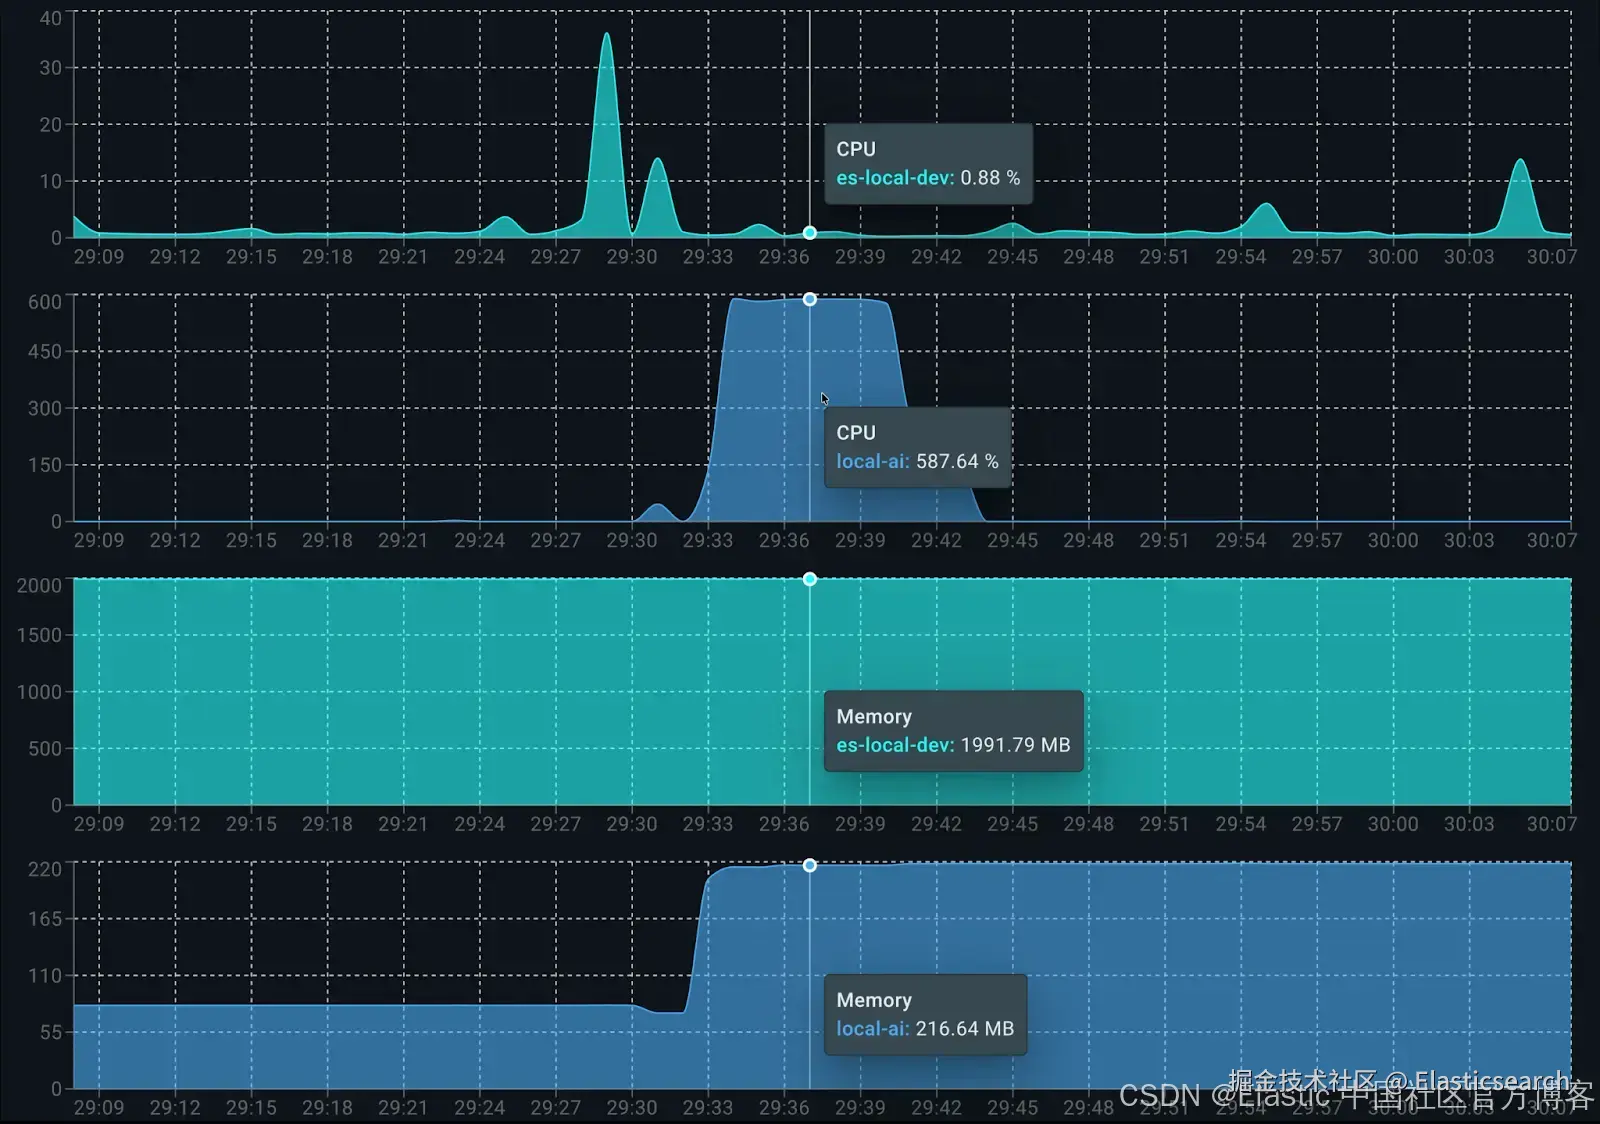Click the 29:45 time label under local-ai CPU chart

[1012, 541]
